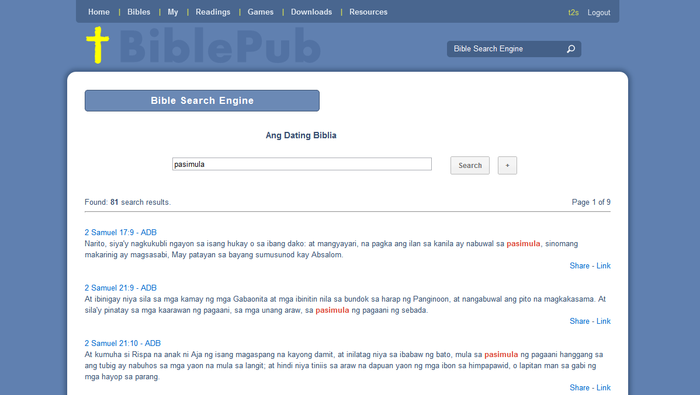The height and width of the screenshot is (395, 700).
Task: Click the Search button
Action: pos(470,166)
